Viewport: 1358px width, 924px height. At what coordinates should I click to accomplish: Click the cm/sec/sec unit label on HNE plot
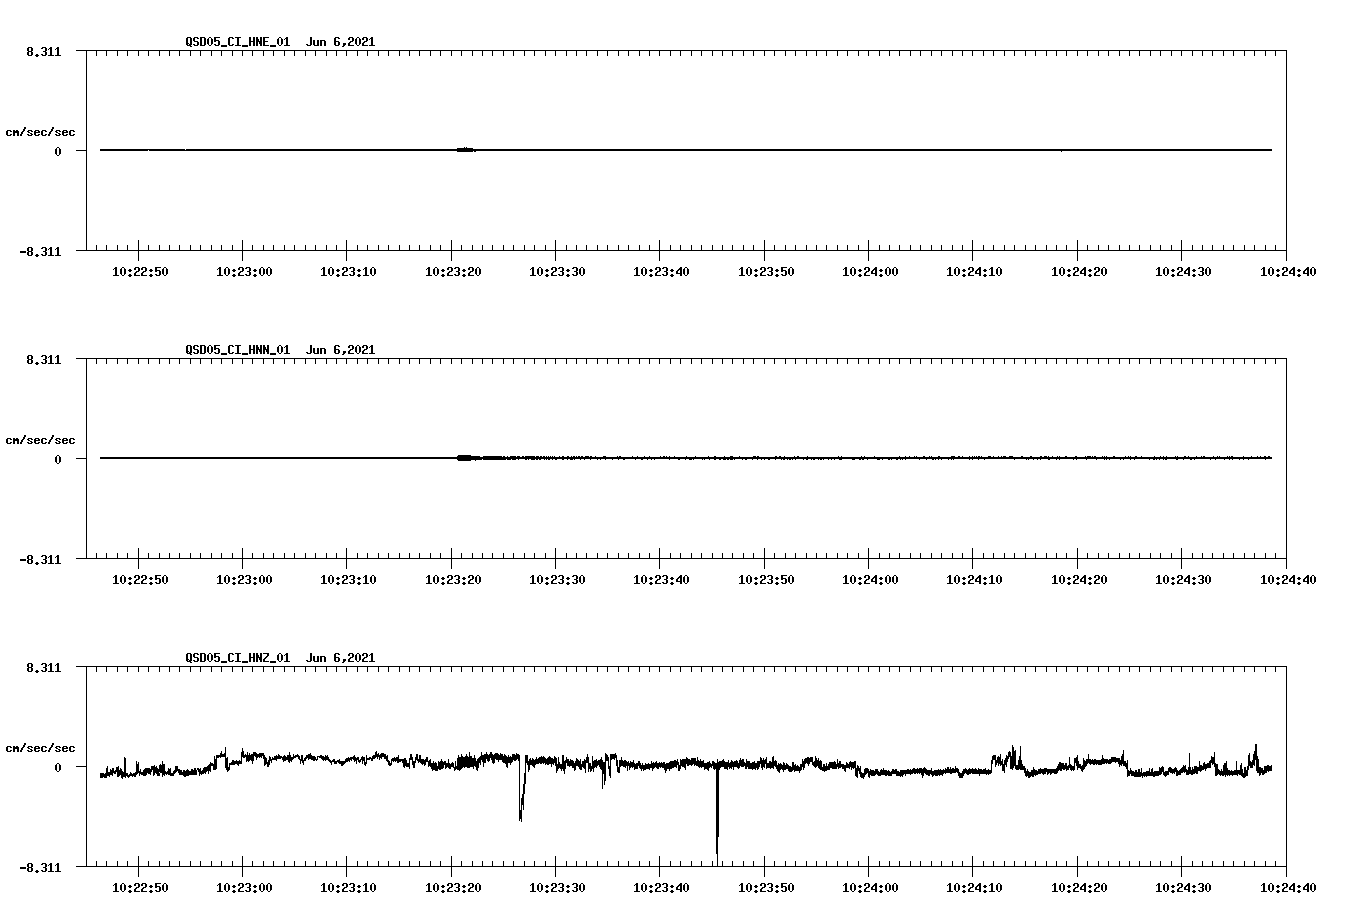tap(40, 132)
